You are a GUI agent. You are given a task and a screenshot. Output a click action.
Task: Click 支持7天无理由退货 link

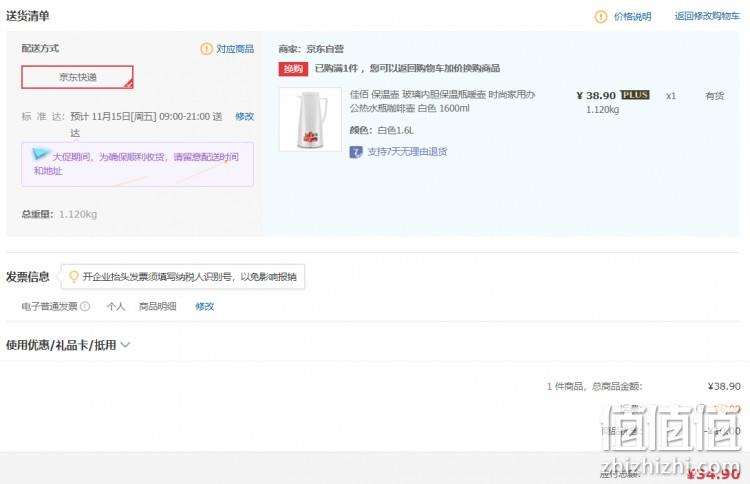click(407, 152)
